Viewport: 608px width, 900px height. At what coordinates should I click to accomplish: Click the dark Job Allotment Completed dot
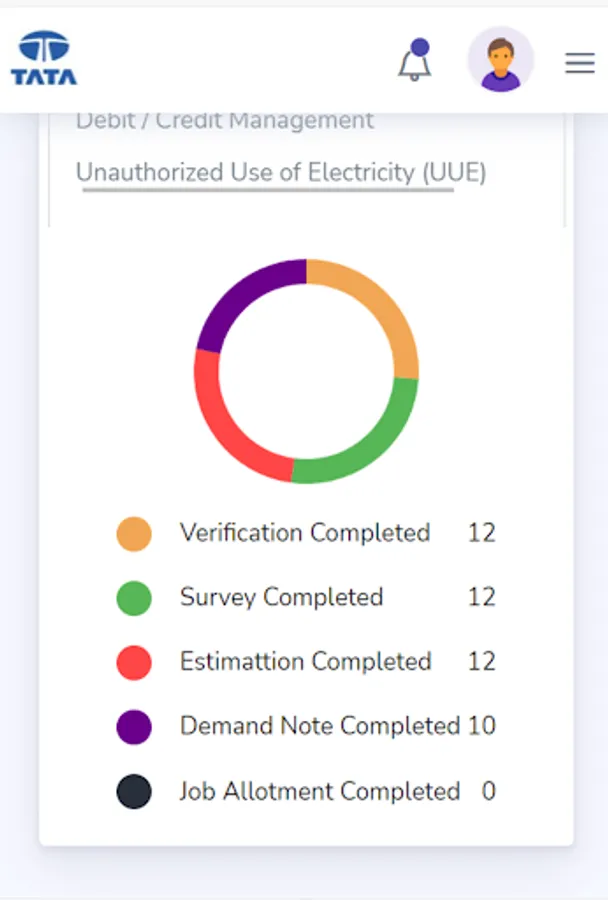[134, 792]
